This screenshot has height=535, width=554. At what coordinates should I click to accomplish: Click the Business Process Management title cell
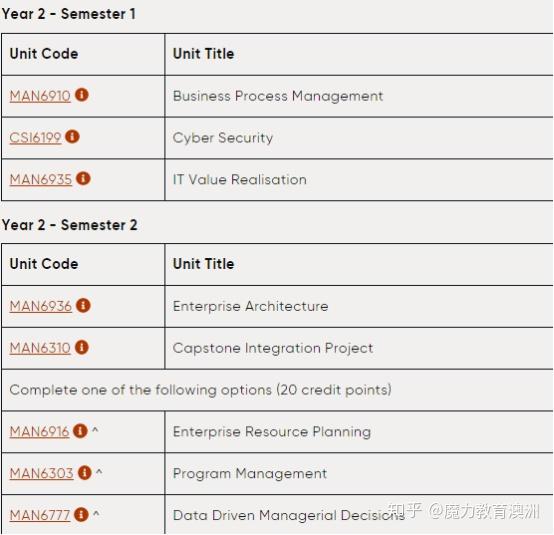click(359, 96)
